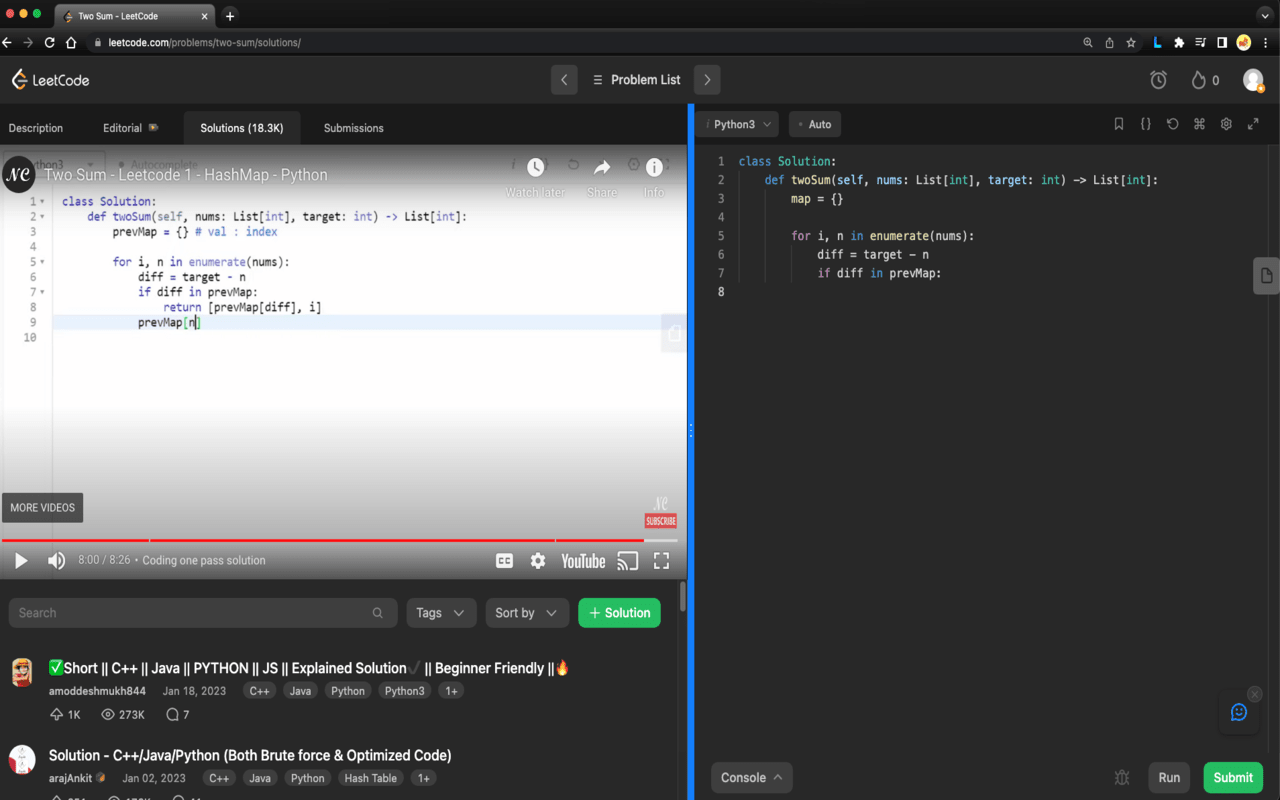The height and width of the screenshot is (800, 1280).
Task: Expand the Console panel
Action: 751,777
